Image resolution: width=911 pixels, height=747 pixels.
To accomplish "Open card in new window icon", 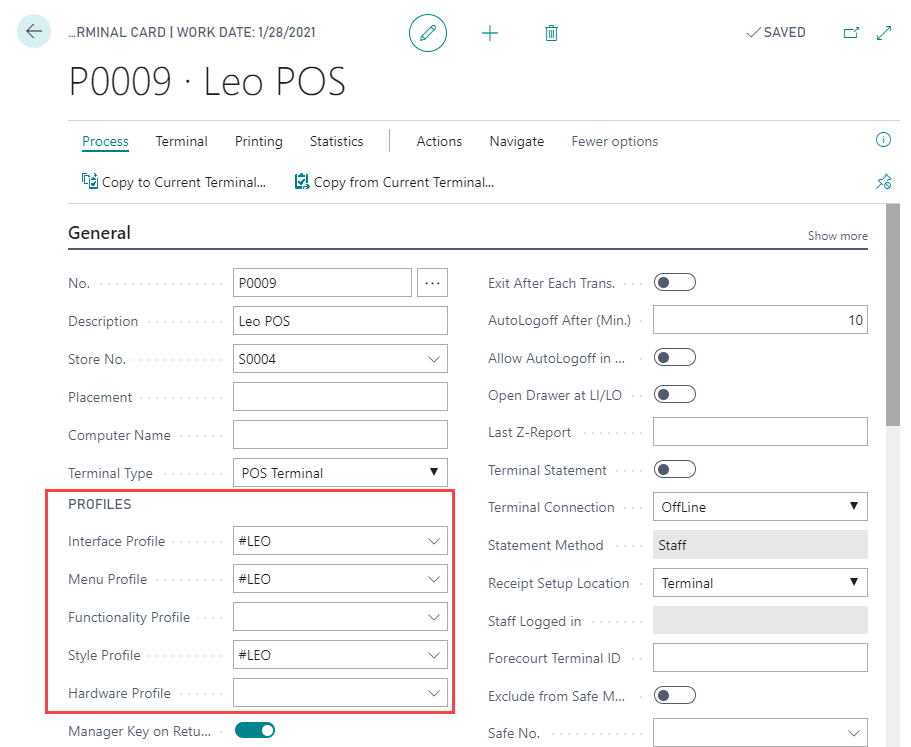I will pyautogui.click(x=851, y=33).
